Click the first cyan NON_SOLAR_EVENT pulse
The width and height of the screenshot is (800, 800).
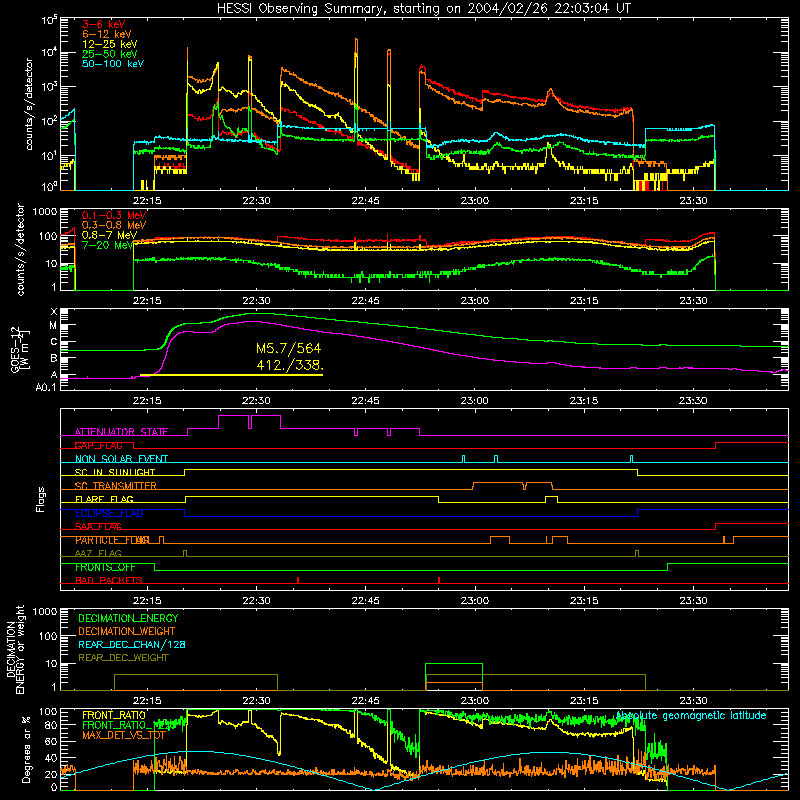pyautogui.click(x=463, y=459)
